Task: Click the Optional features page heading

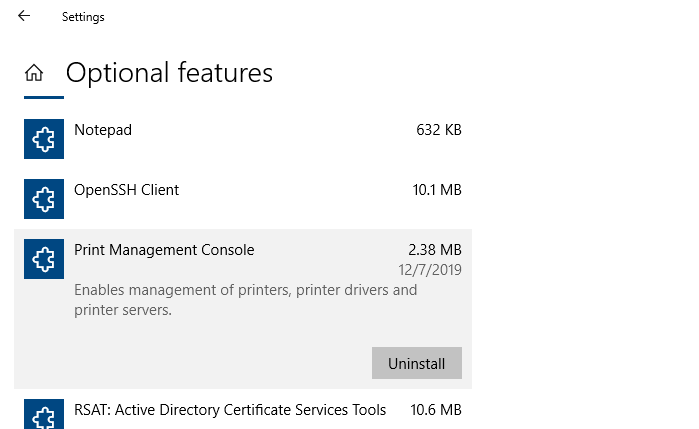Action: (x=169, y=73)
